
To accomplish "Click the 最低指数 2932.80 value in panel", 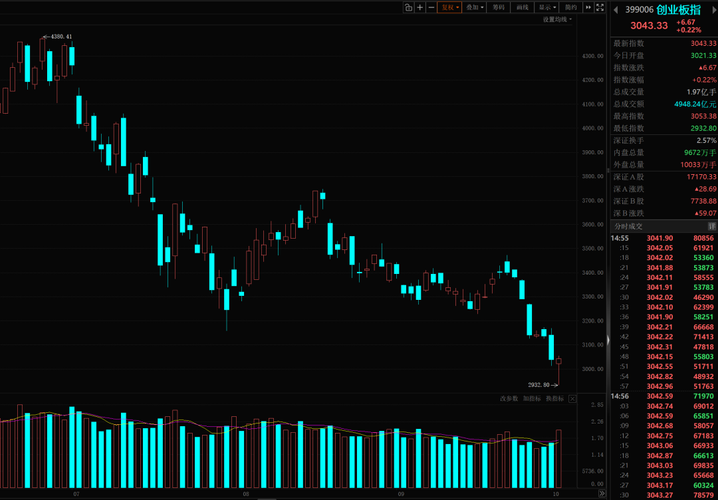I will (703, 128).
